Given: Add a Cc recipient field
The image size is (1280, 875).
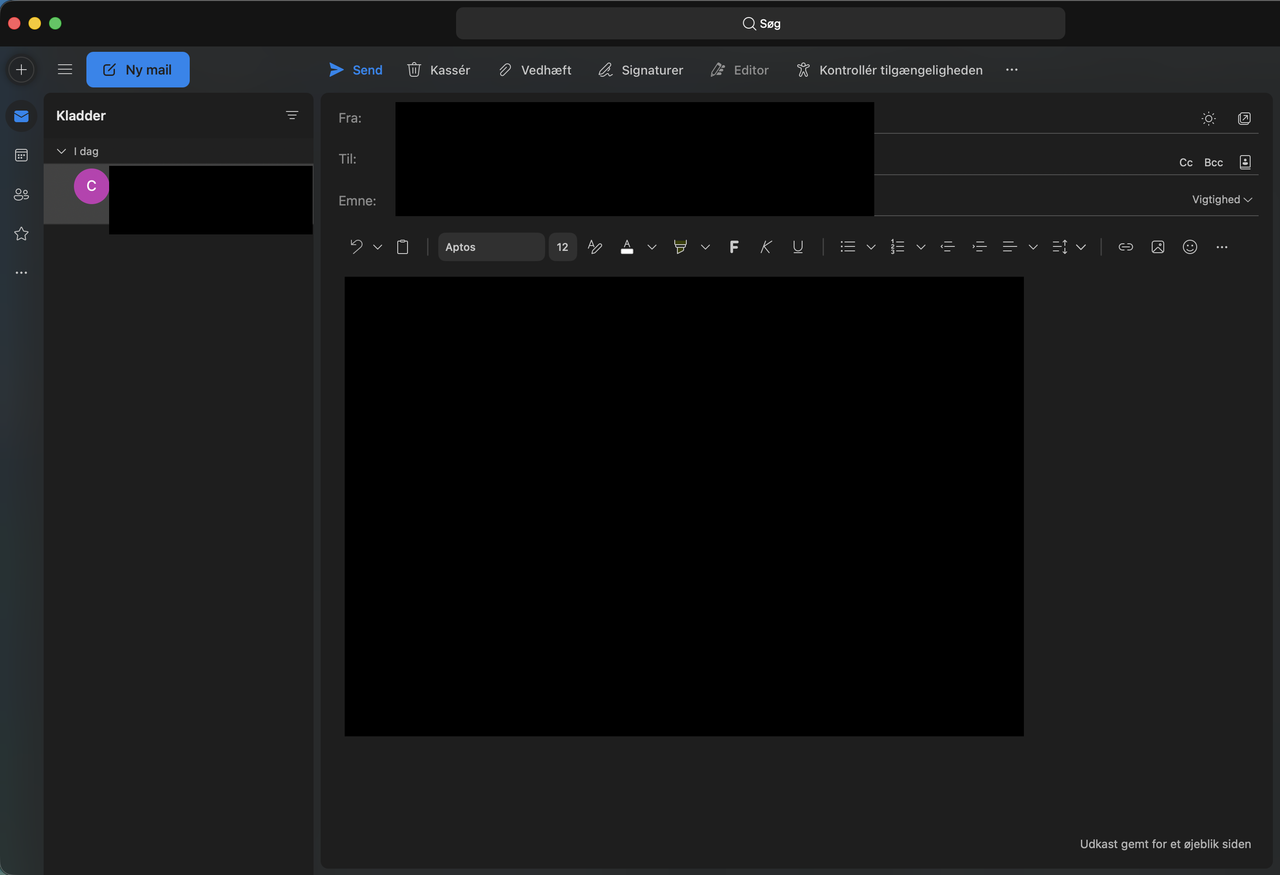Looking at the screenshot, I should [x=1186, y=162].
